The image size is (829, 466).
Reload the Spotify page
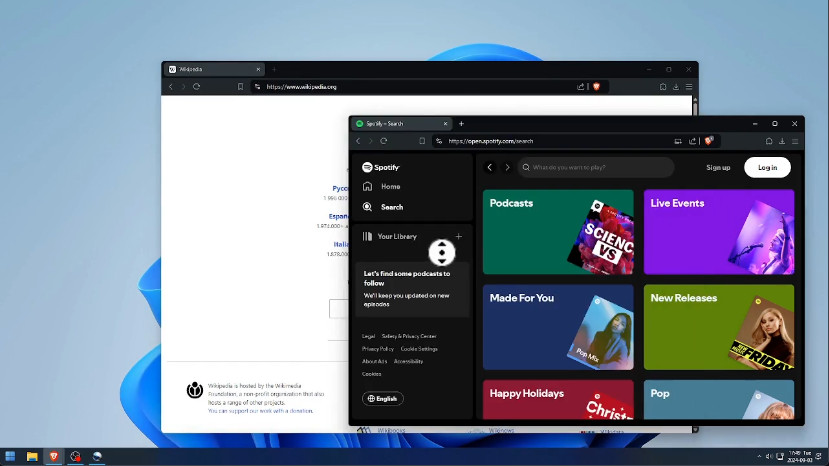pos(384,141)
